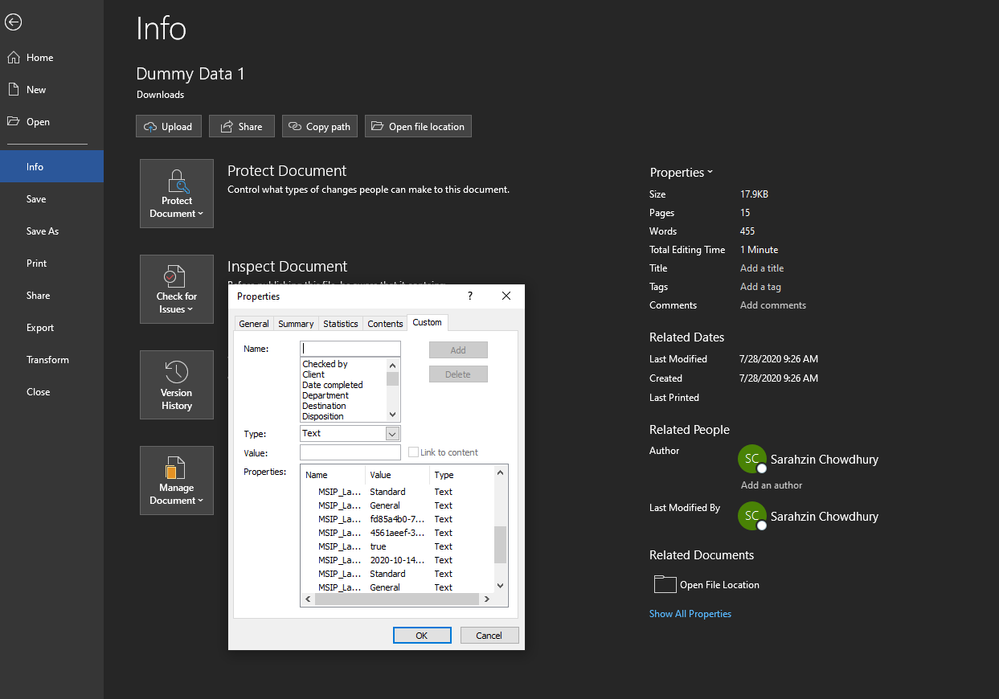Click the Name input field

[350, 349]
